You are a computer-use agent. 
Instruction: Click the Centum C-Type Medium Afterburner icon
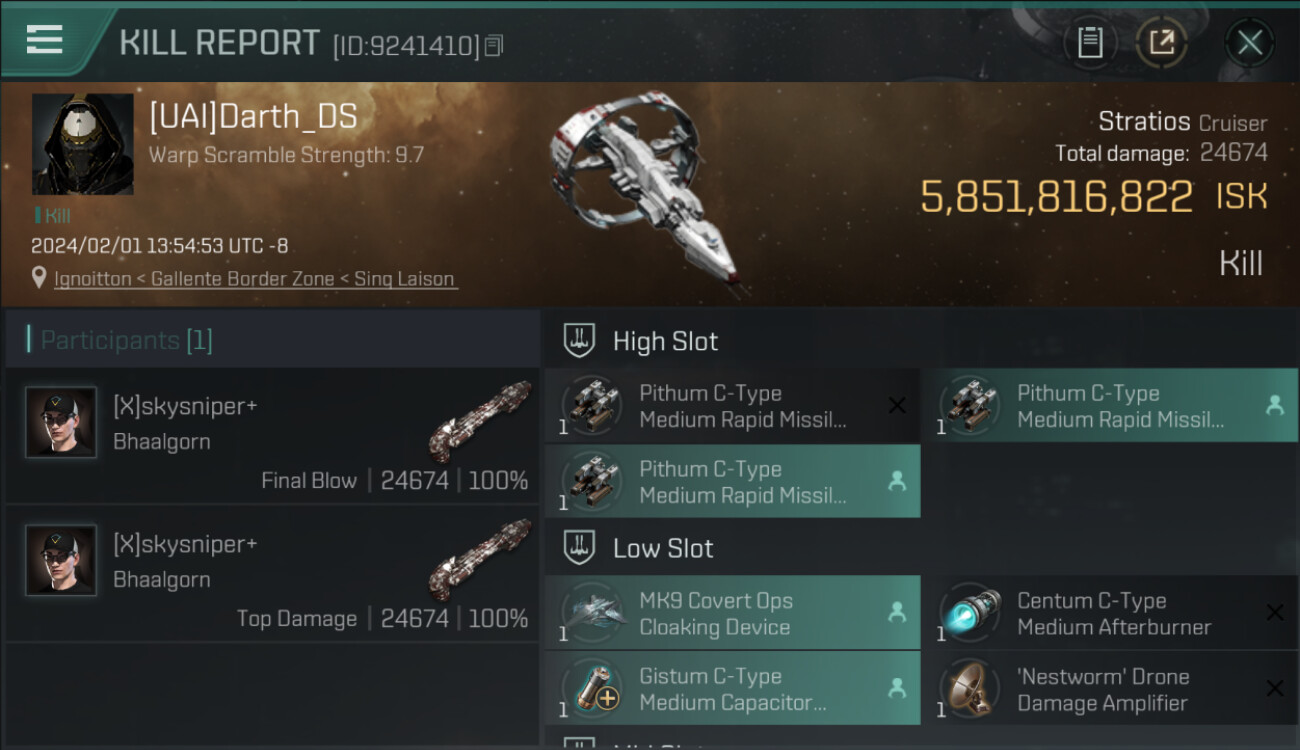(x=970, y=613)
